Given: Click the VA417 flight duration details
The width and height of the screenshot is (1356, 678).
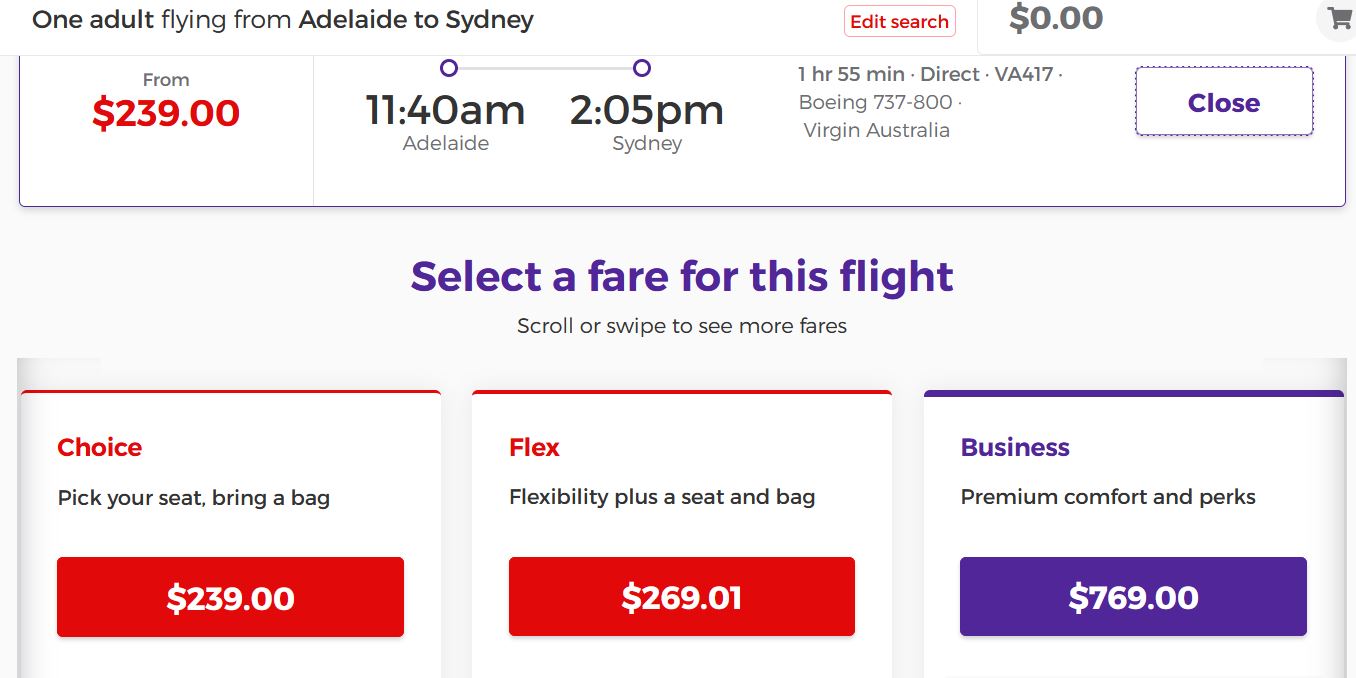Looking at the screenshot, I should tap(929, 75).
